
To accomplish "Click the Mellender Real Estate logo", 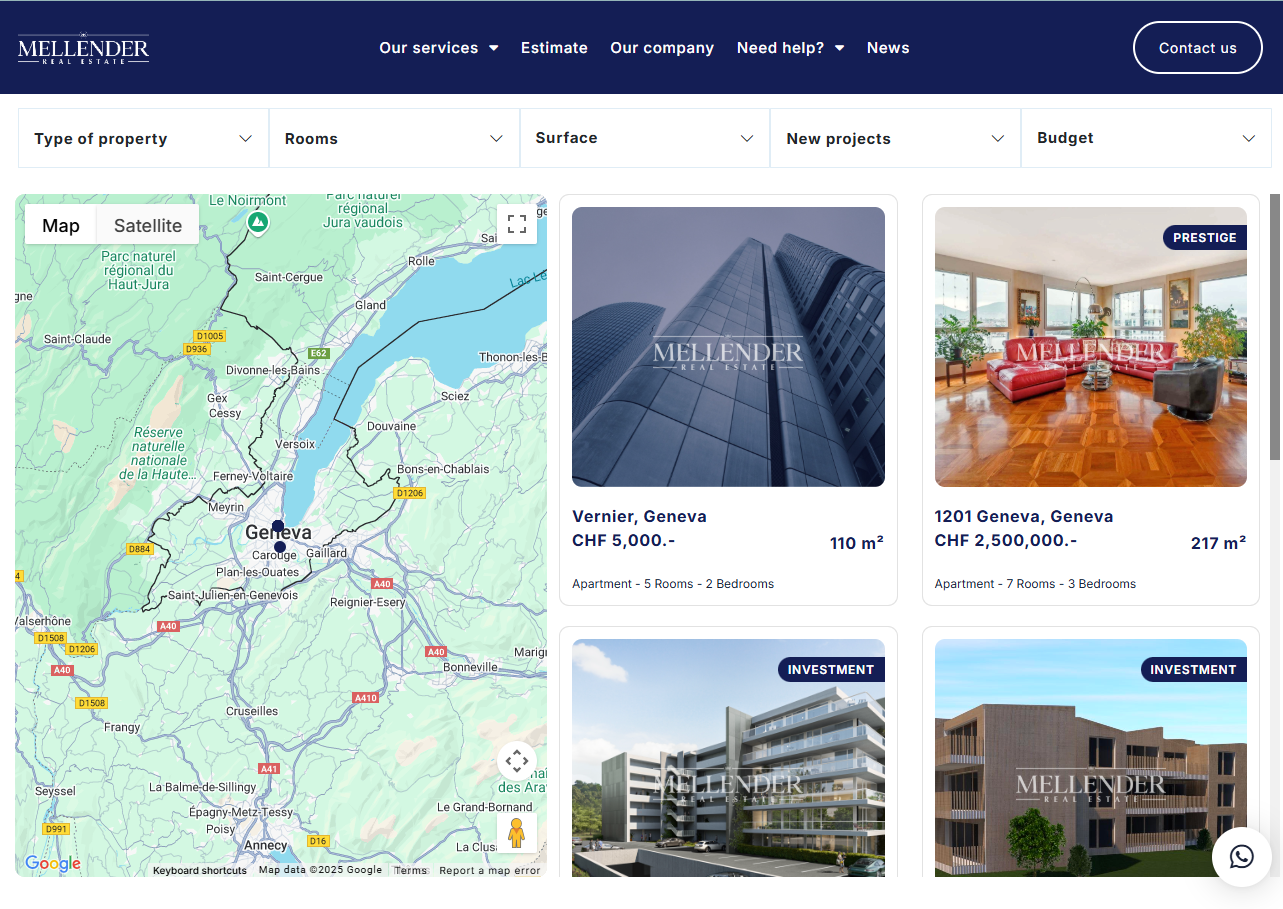I will 83,48.
